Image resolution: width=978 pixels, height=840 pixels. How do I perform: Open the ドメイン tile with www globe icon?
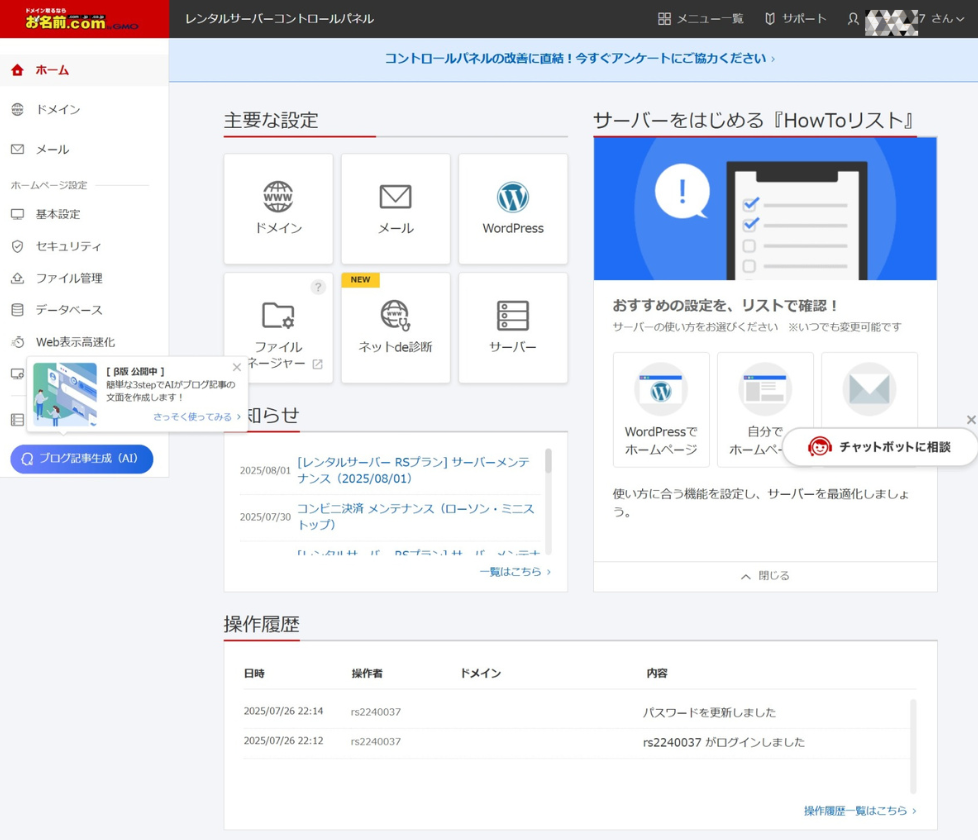point(278,208)
